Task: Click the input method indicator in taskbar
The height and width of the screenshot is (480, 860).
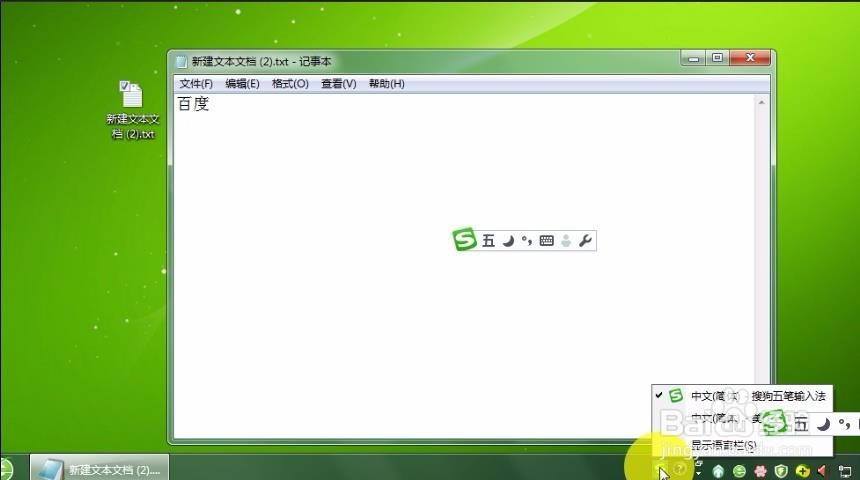Action: click(661, 470)
